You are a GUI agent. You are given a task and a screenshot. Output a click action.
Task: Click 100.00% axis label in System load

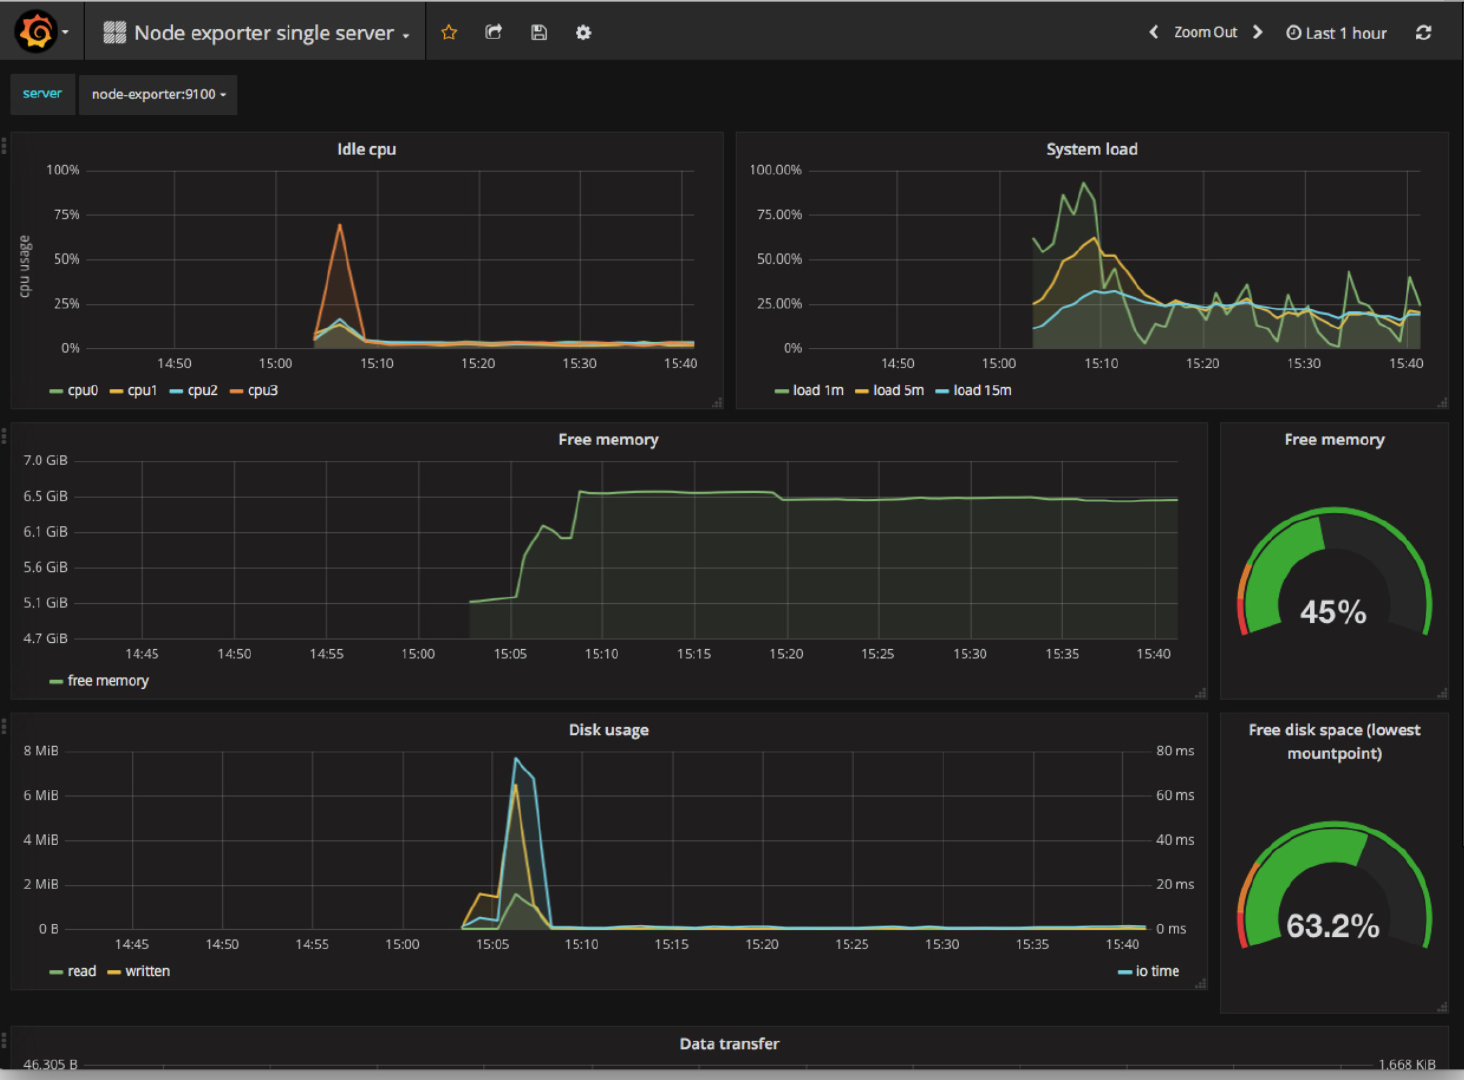click(x=776, y=170)
